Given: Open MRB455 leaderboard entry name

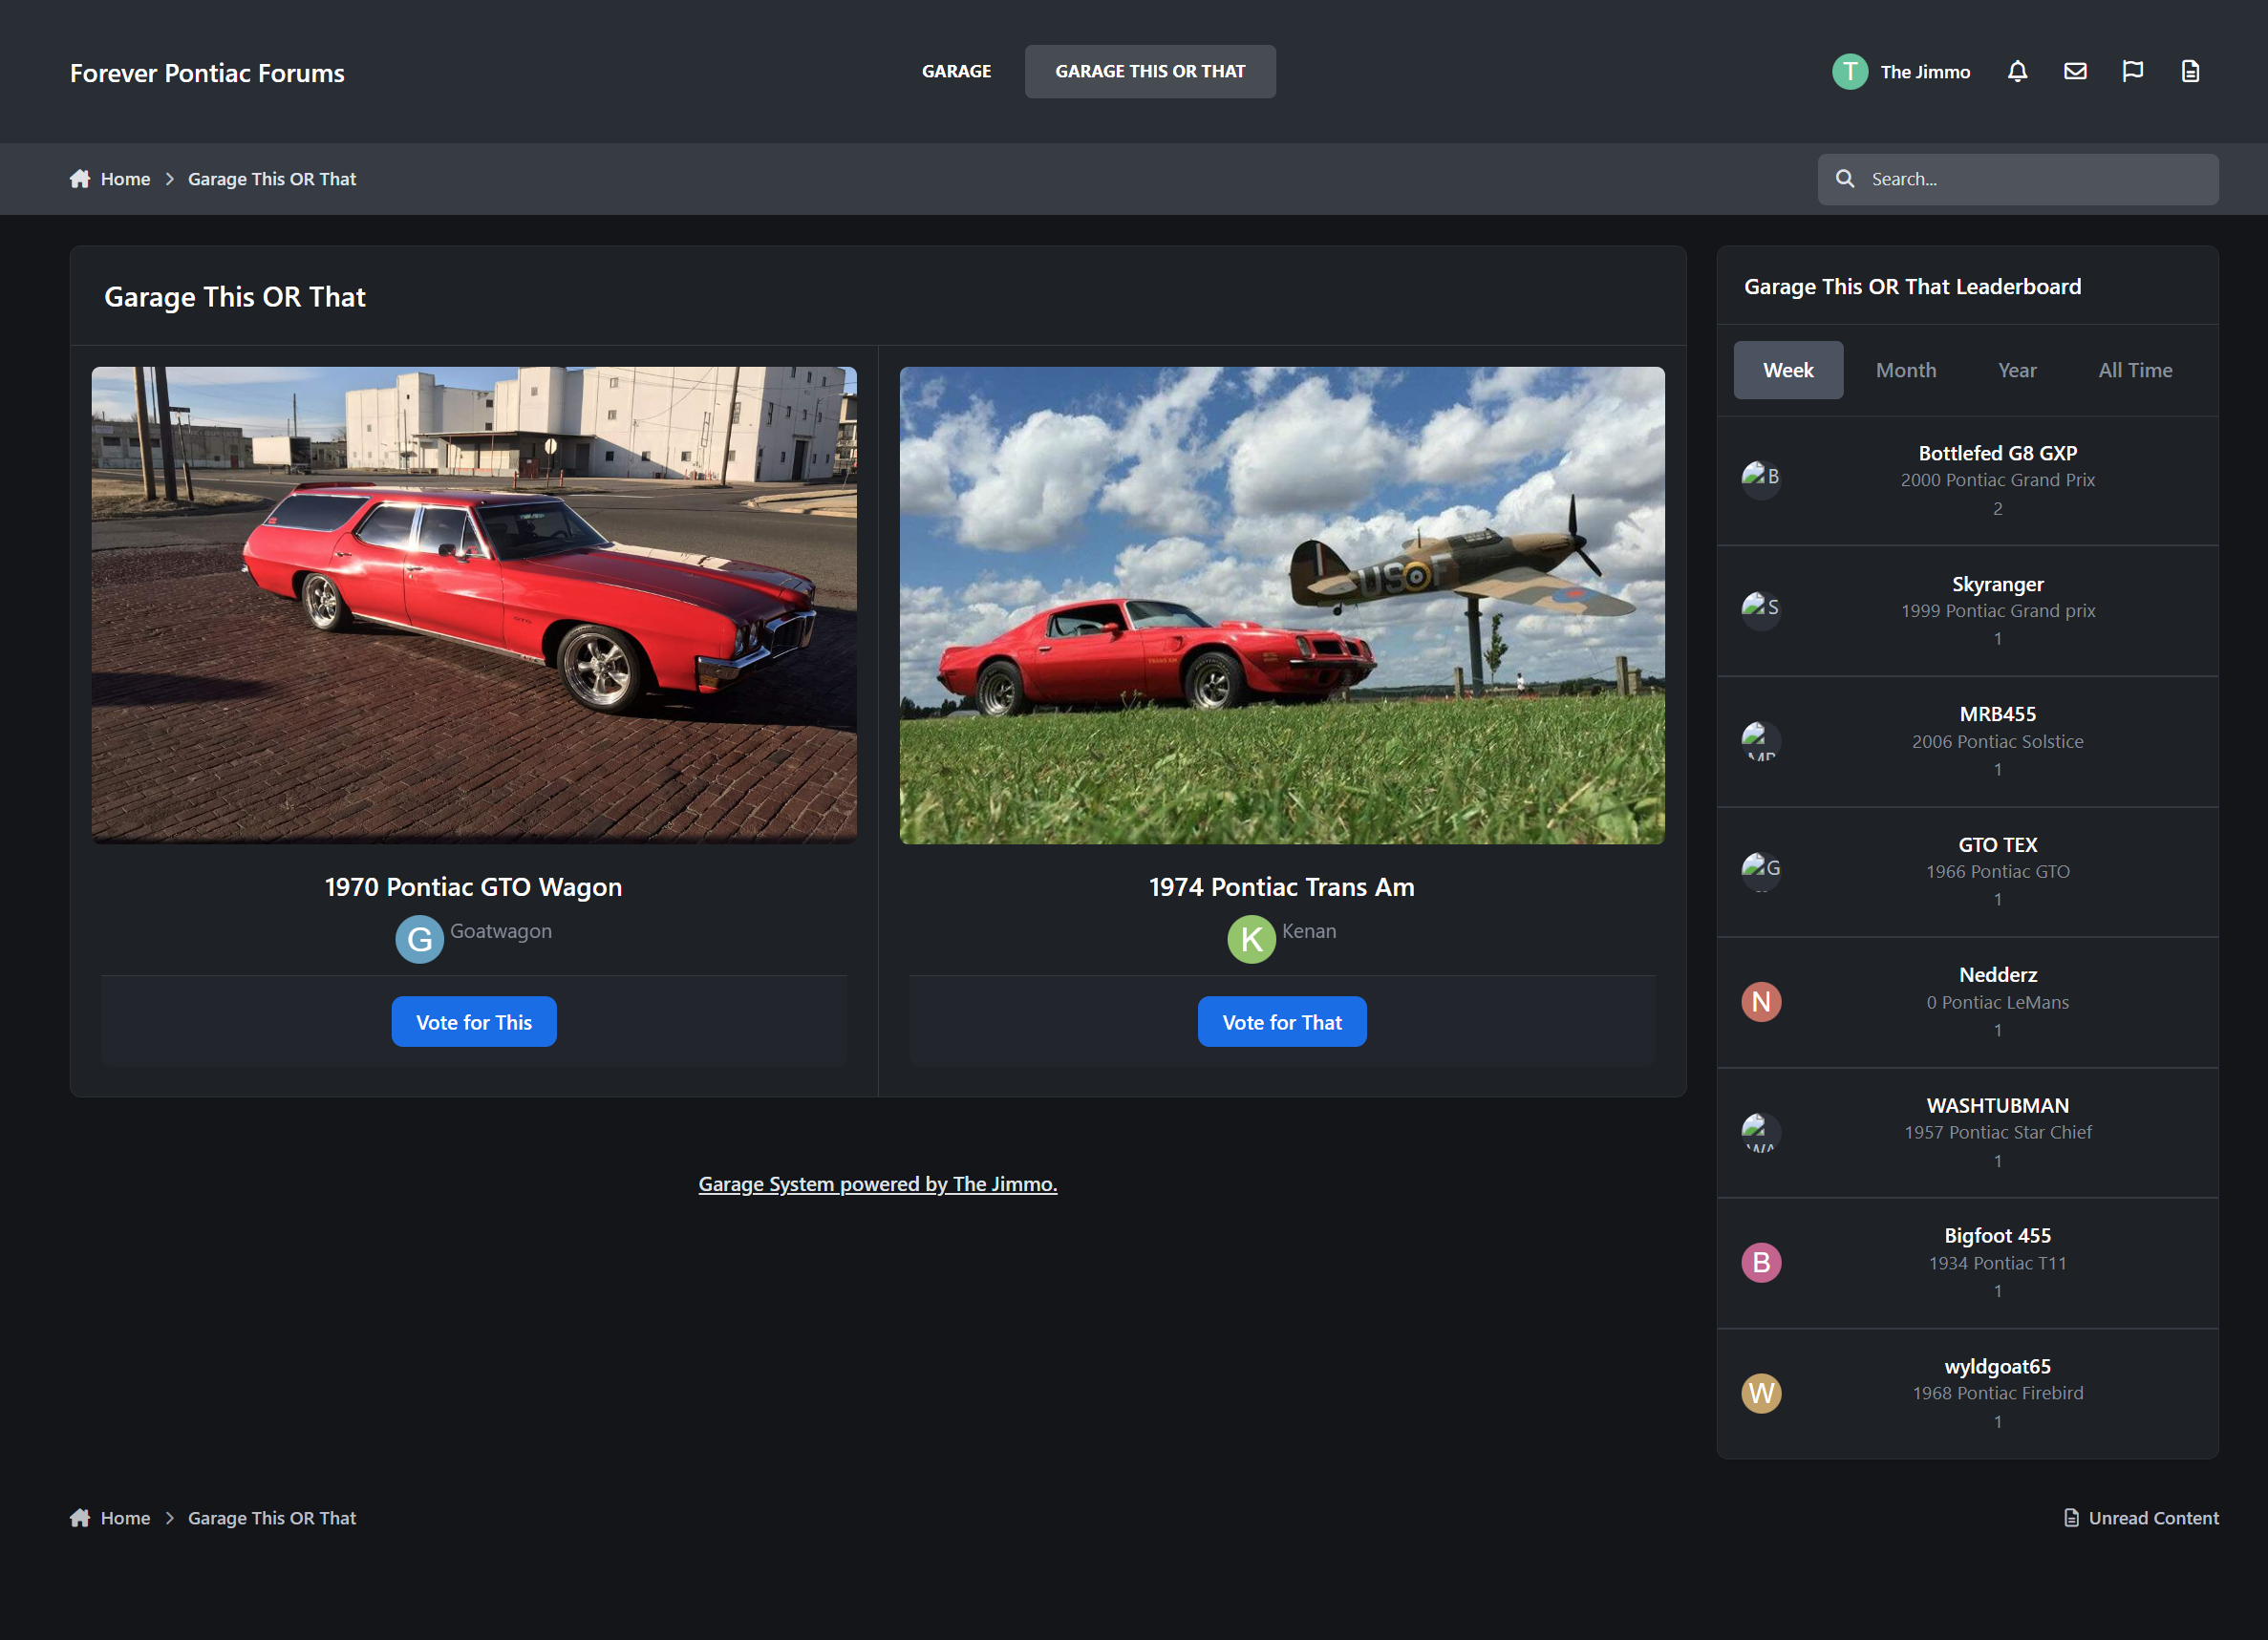Looking at the screenshot, I should pyautogui.click(x=1997, y=714).
